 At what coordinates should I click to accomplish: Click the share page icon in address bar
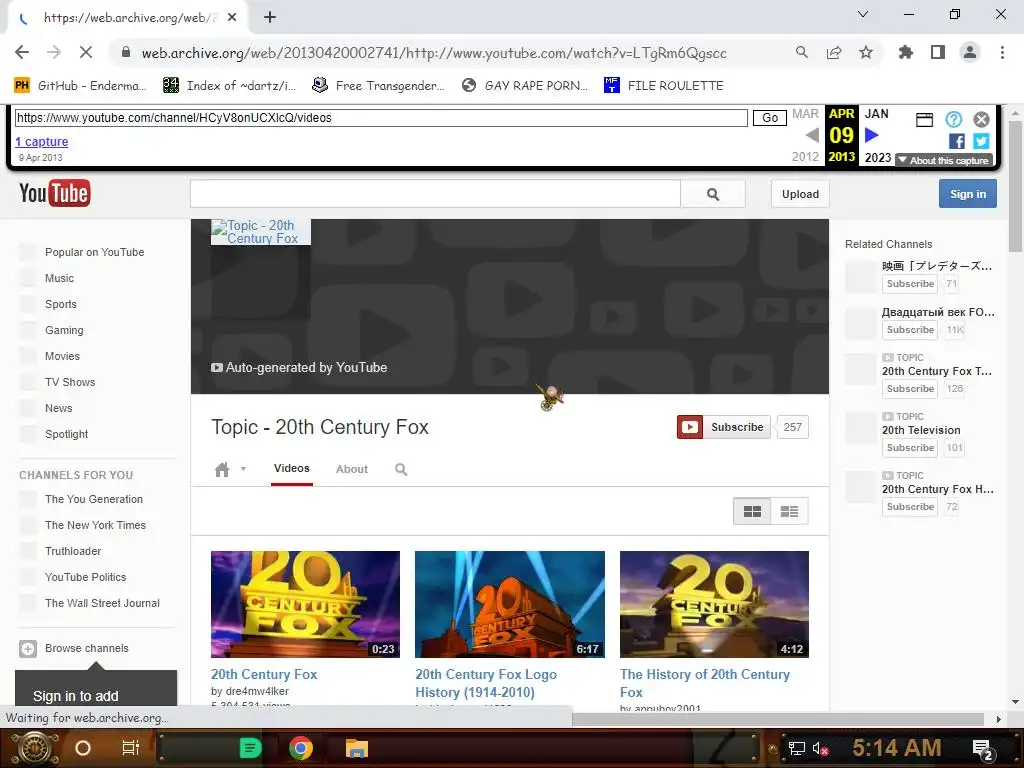pos(834,53)
